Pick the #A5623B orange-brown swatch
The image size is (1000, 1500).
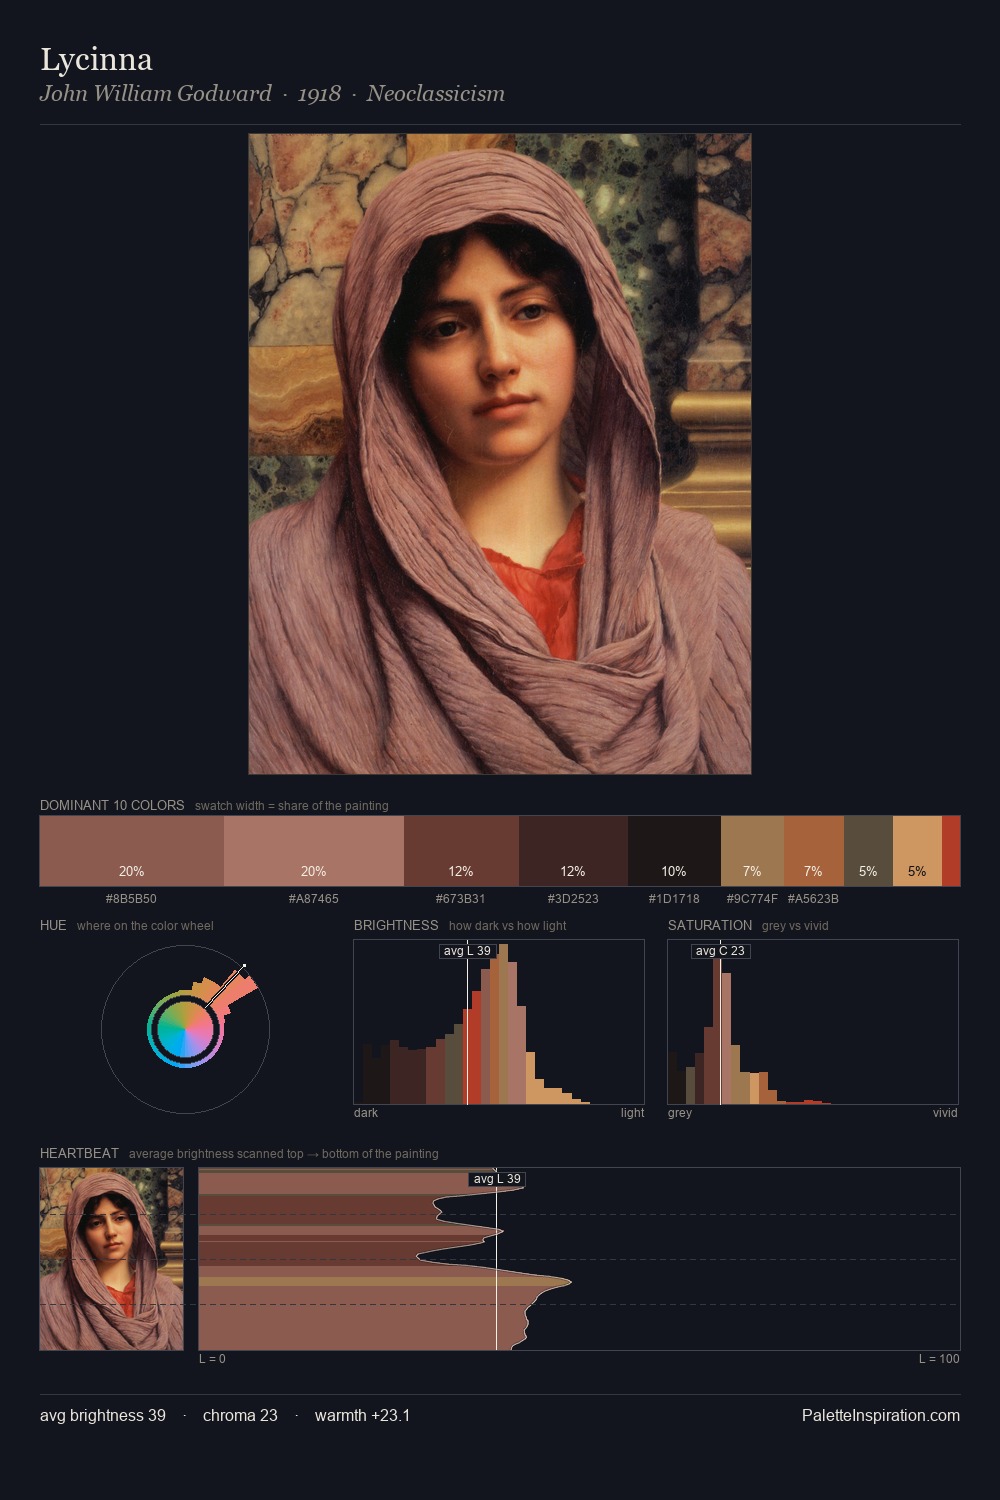(x=813, y=851)
